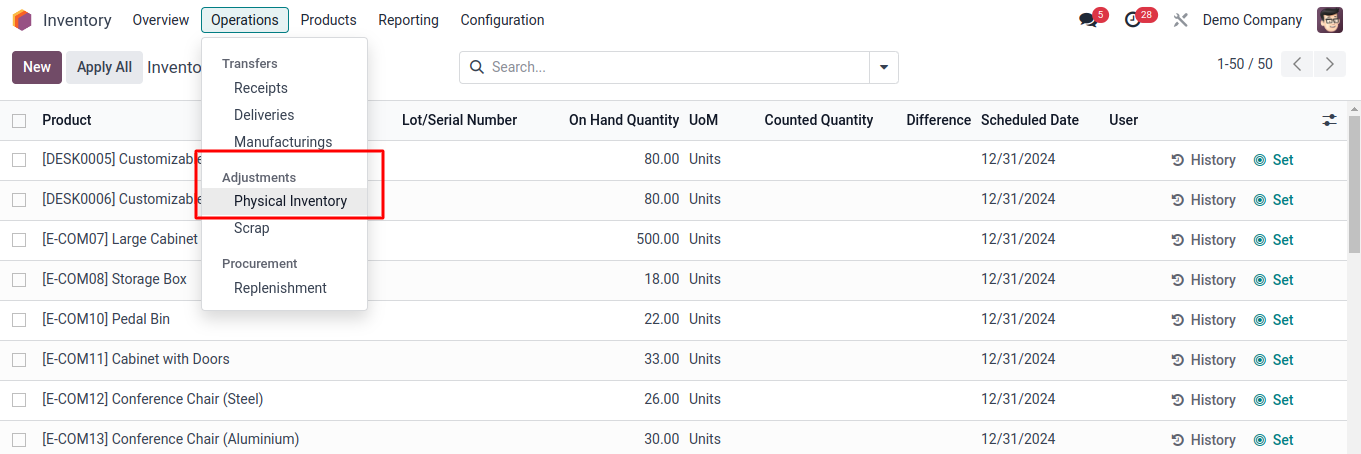Click the column settings adjust icon
Image resolution: width=1361 pixels, height=454 pixels.
tap(1329, 120)
